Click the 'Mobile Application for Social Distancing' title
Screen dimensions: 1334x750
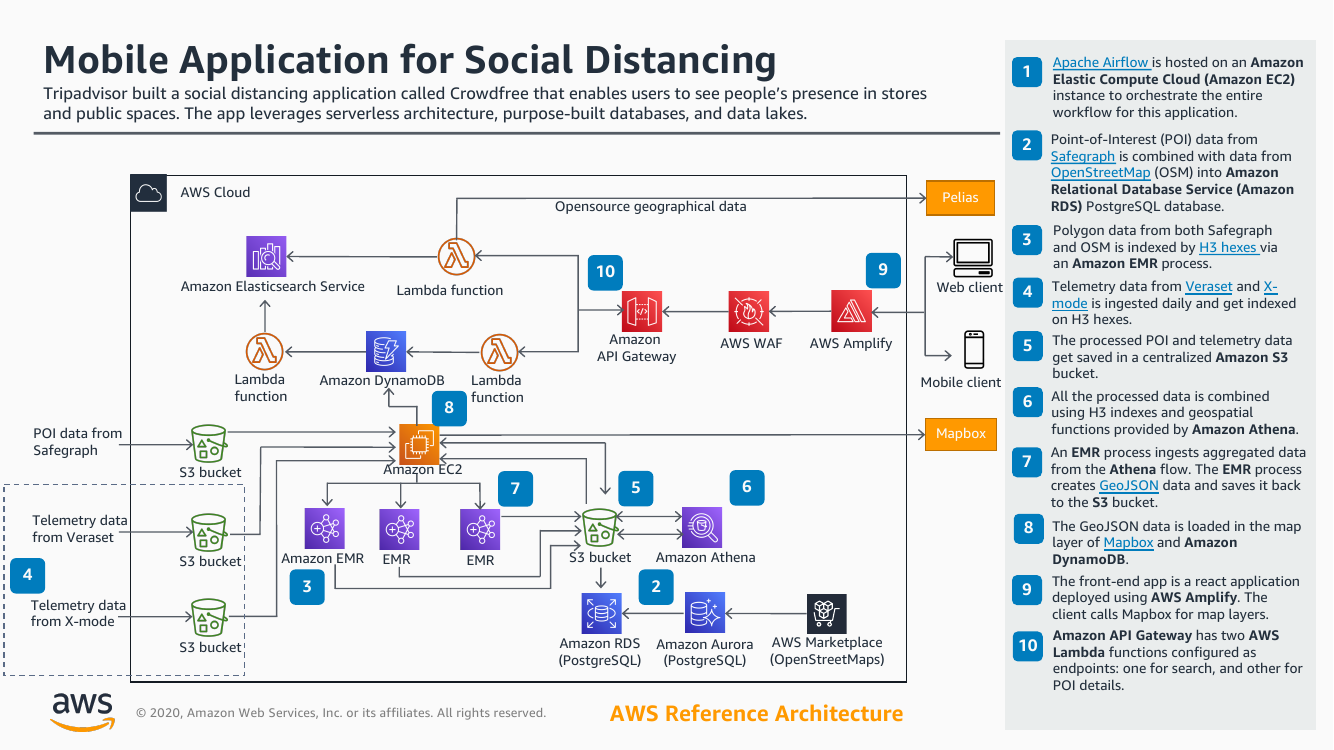(410, 59)
